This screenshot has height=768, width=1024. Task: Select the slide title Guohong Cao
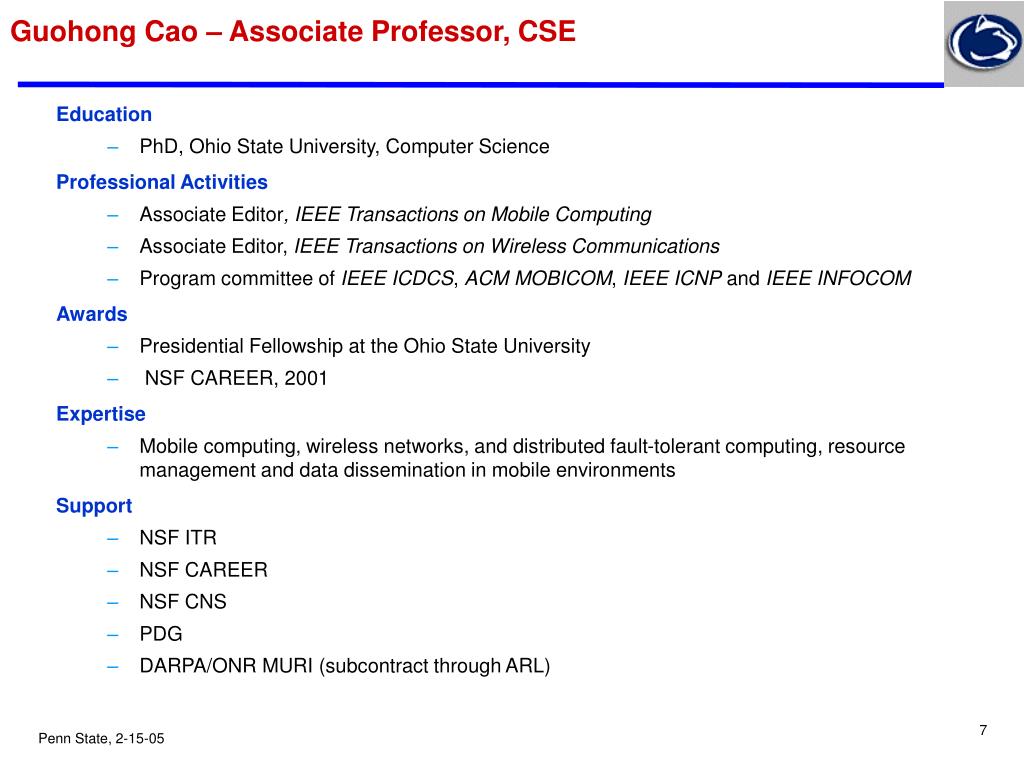(x=293, y=31)
